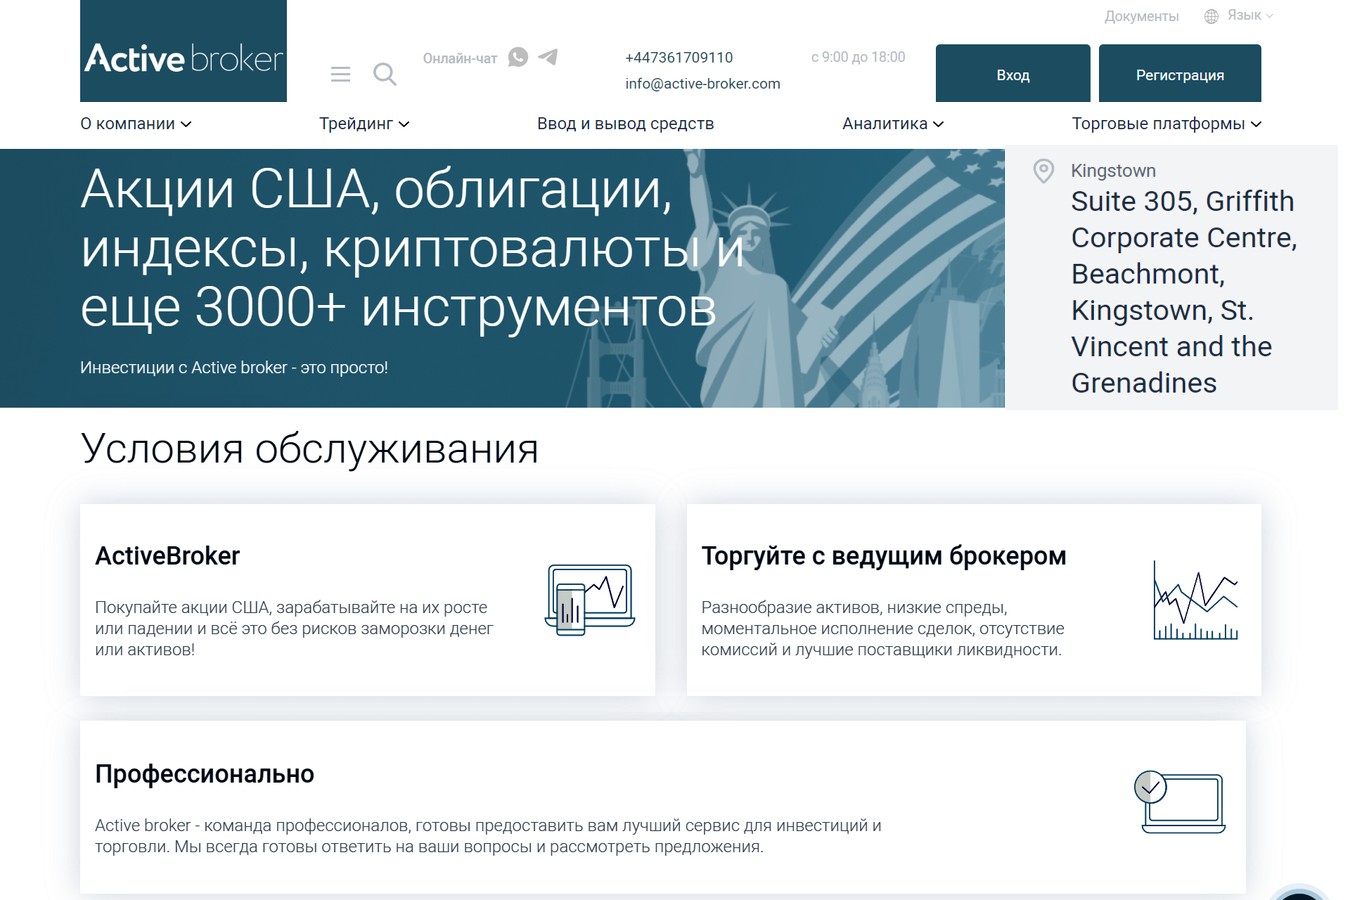Click the globe language icon
The image size is (1350, 900).
pyautogui.click(x=1211, y=16)
